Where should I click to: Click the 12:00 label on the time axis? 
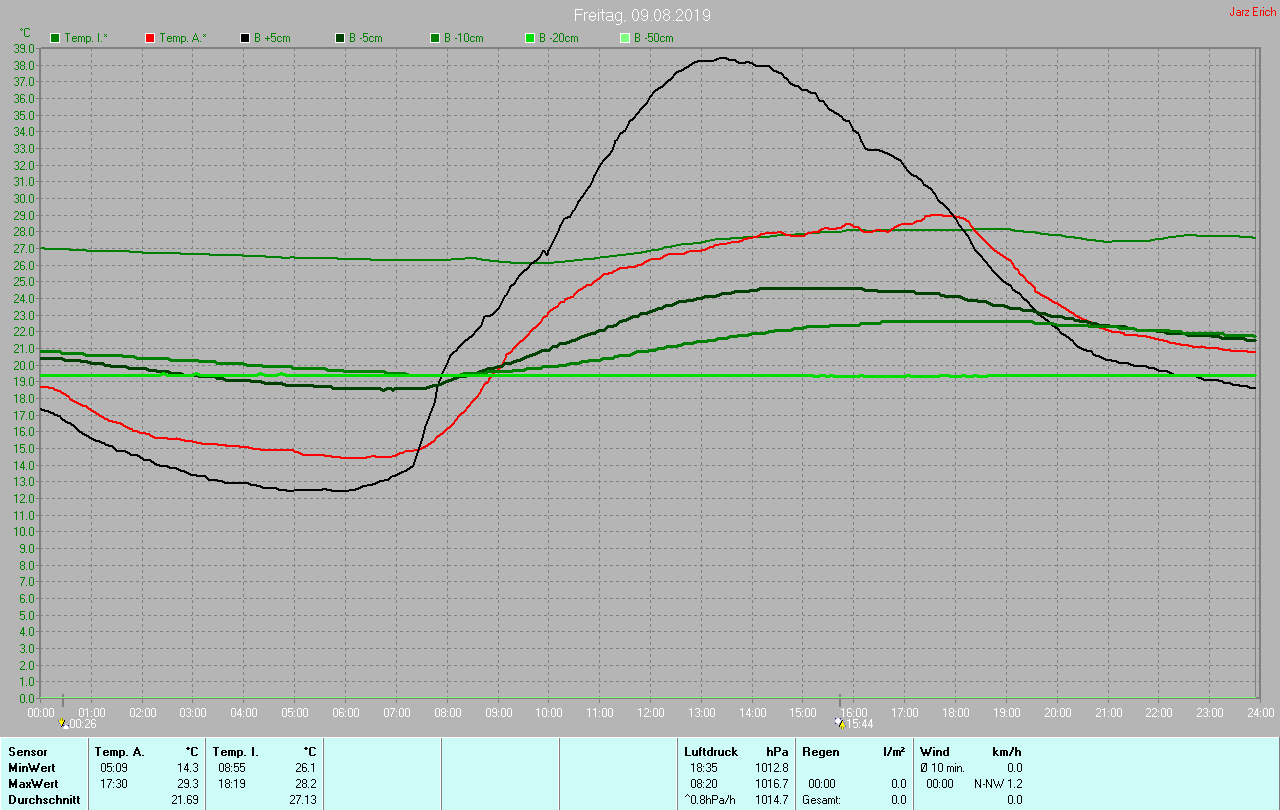pyautogui.click(x=650, y=712)
